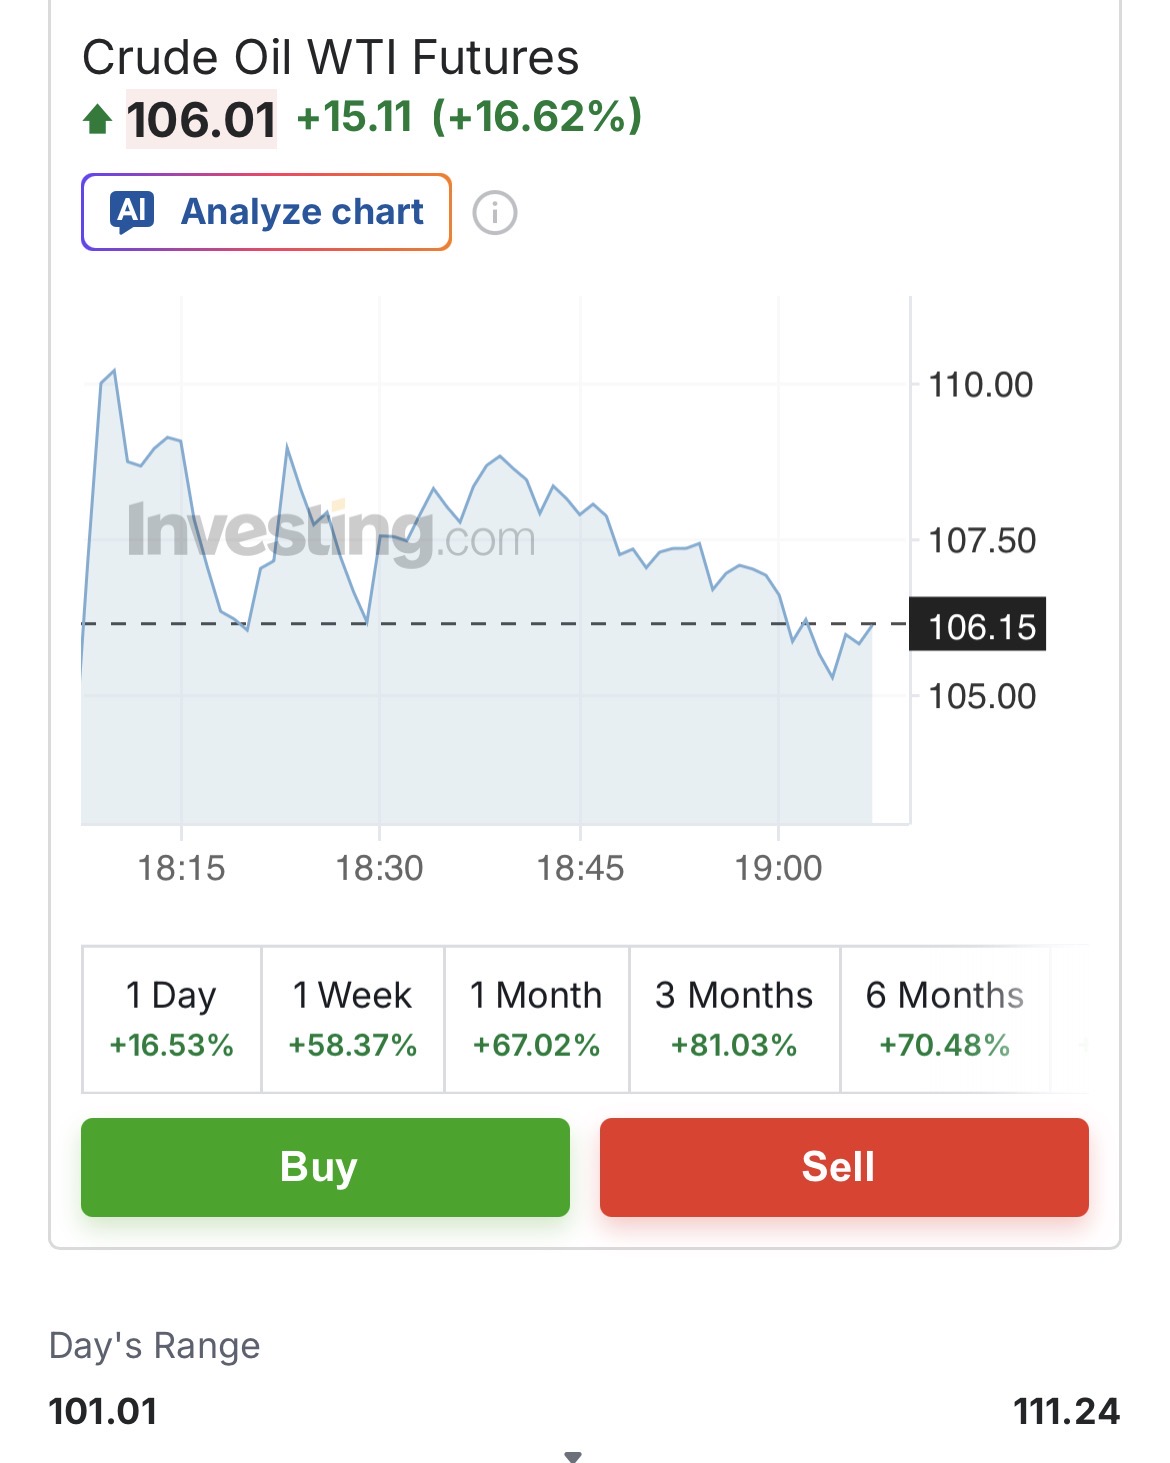Click the 106.15 current price label
1170x1463 pixels.
coord(979,626)
